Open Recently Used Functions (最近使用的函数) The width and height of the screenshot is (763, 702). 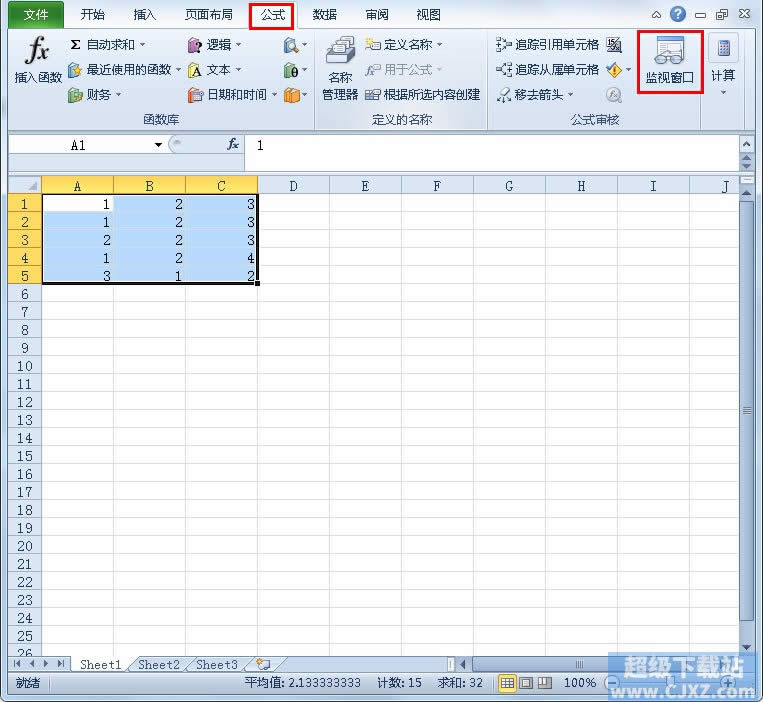tap(125, 70)
